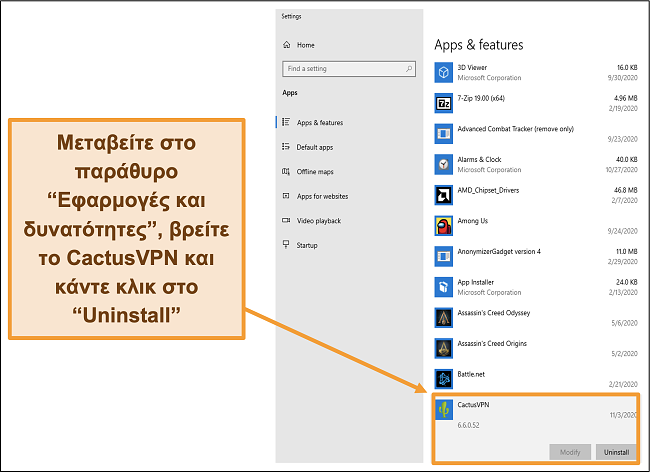
Task: Click the 5/6/2020 date for Odyssey
Action: coord(624,323)
